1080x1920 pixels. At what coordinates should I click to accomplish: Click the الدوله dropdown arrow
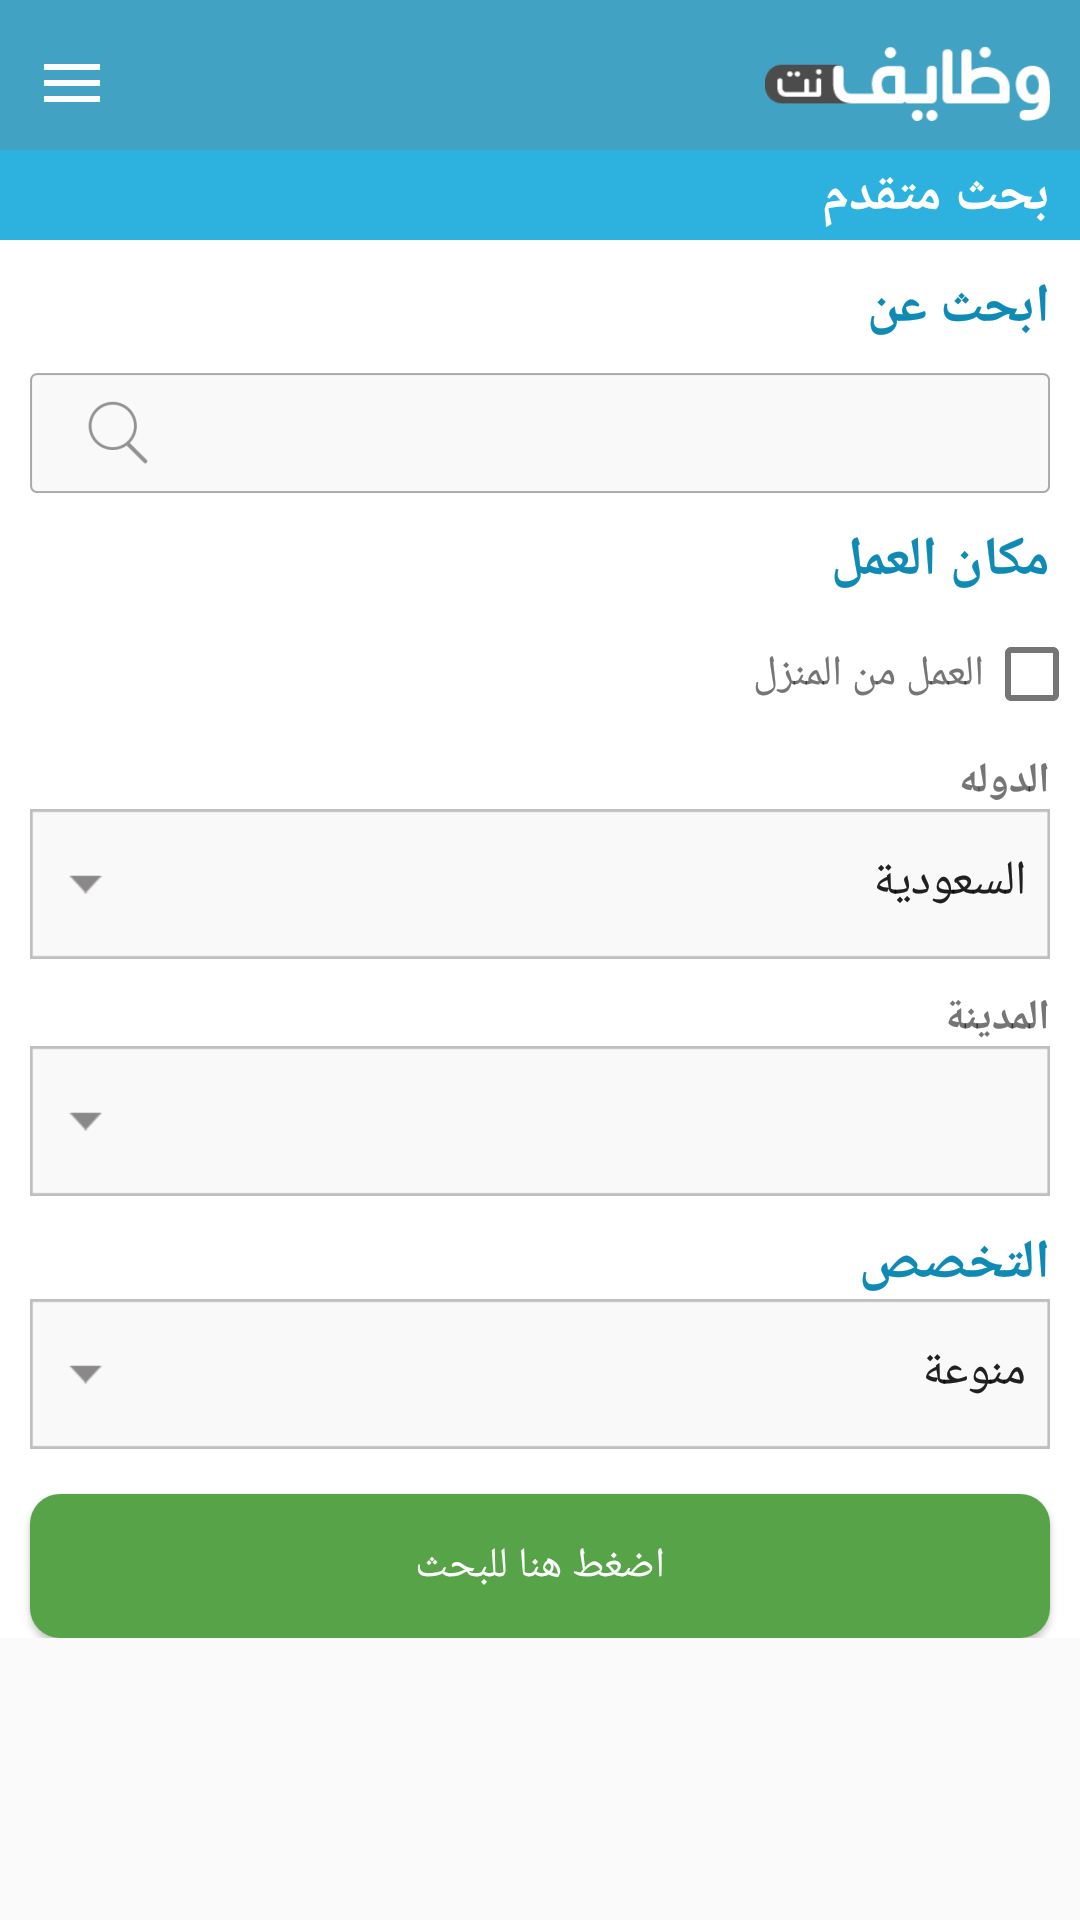click(x=86, y=884)
